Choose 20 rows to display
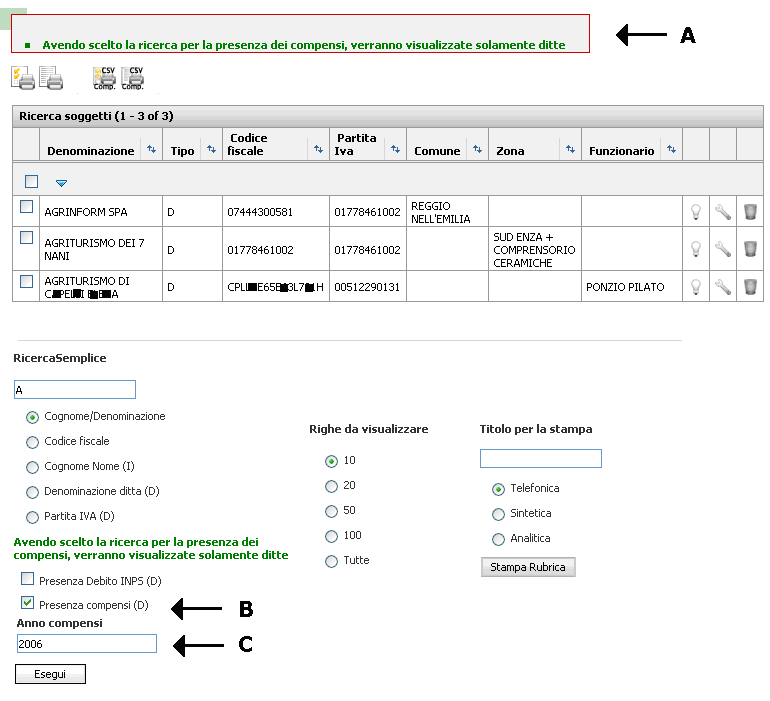Image resolution: width=770 pixels, height=701 pixels. tap(331, 486)
